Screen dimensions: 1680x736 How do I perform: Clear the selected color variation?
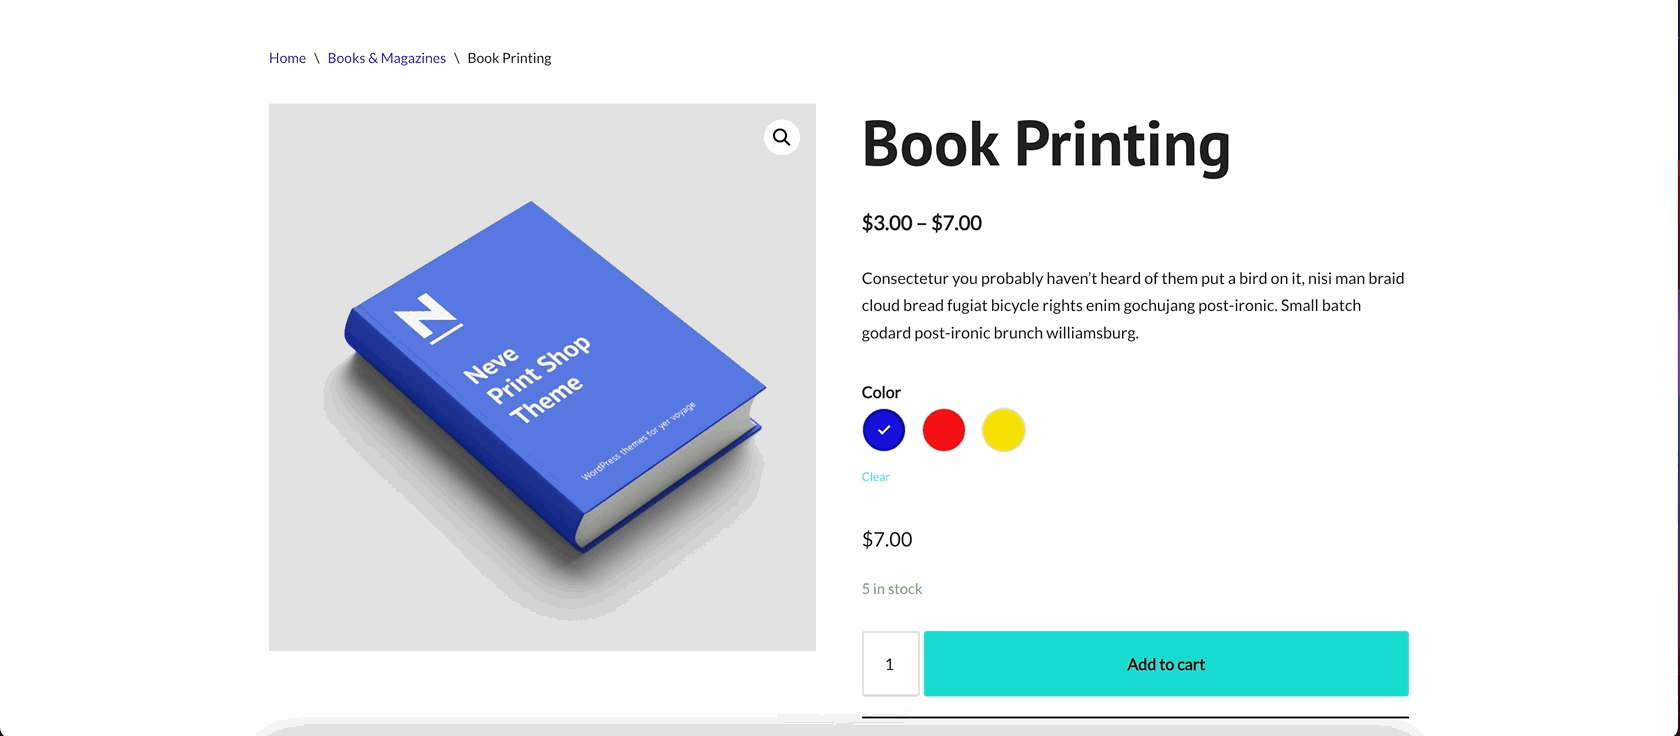coord(875,477)
